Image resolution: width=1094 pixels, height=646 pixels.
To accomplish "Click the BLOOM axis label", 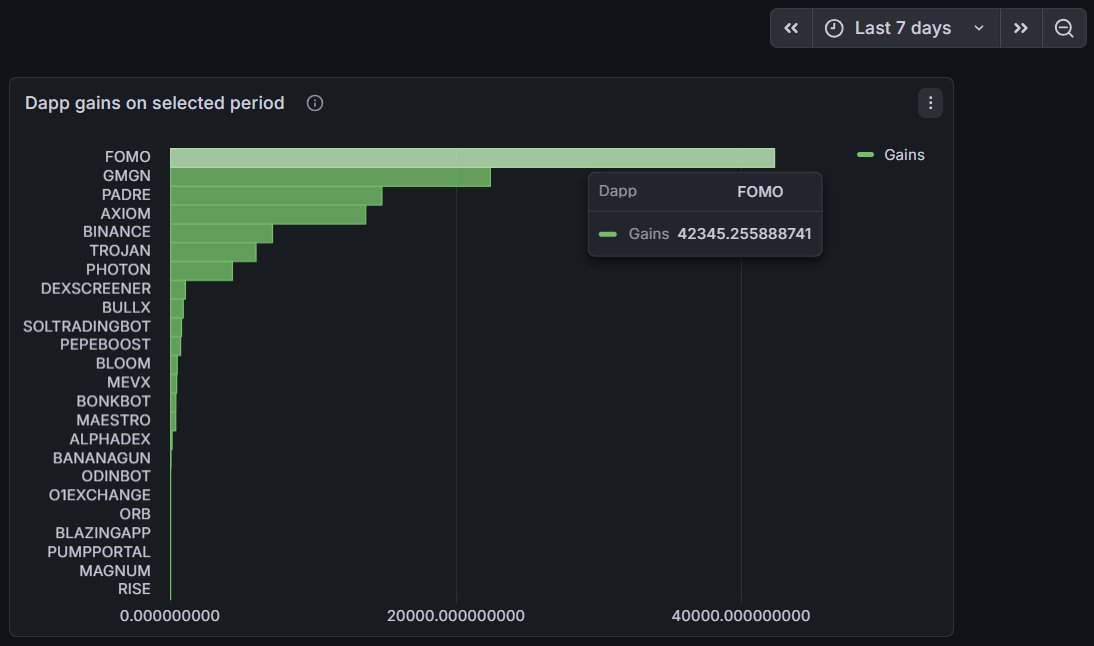I will point(123,363).
